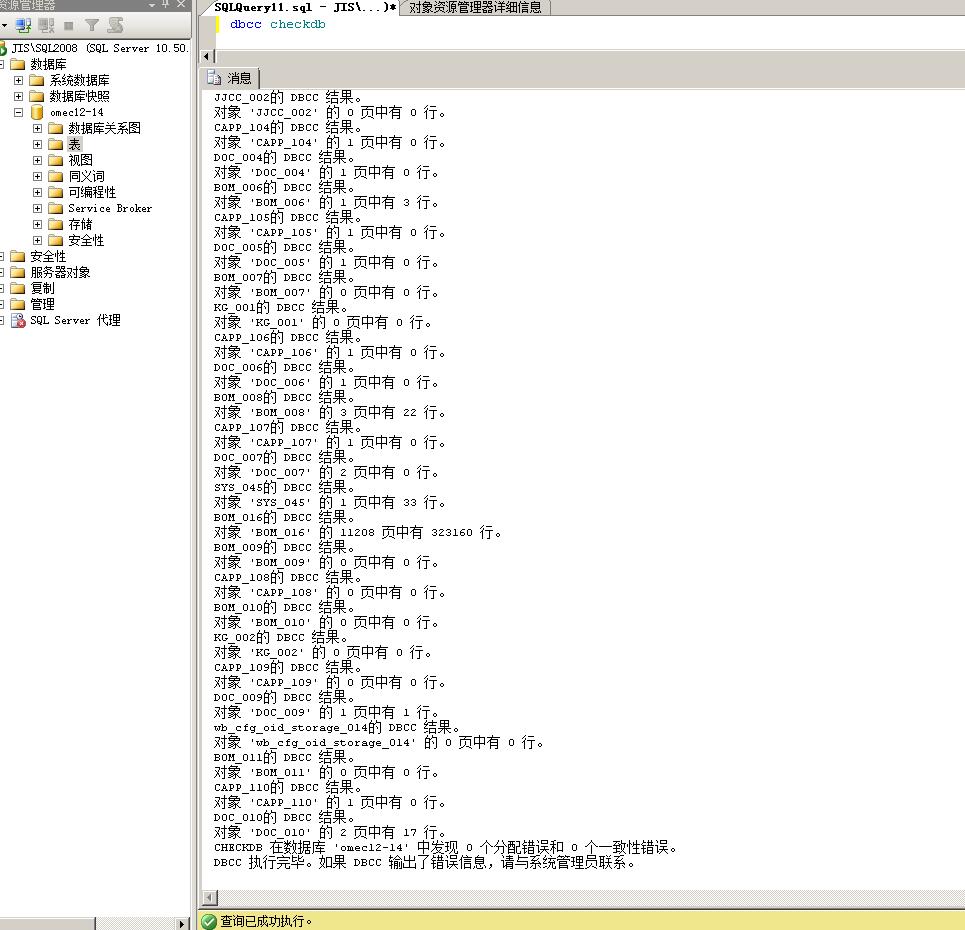Expand the 可编程性 node
965x930 pixels.
pos(38,192)
